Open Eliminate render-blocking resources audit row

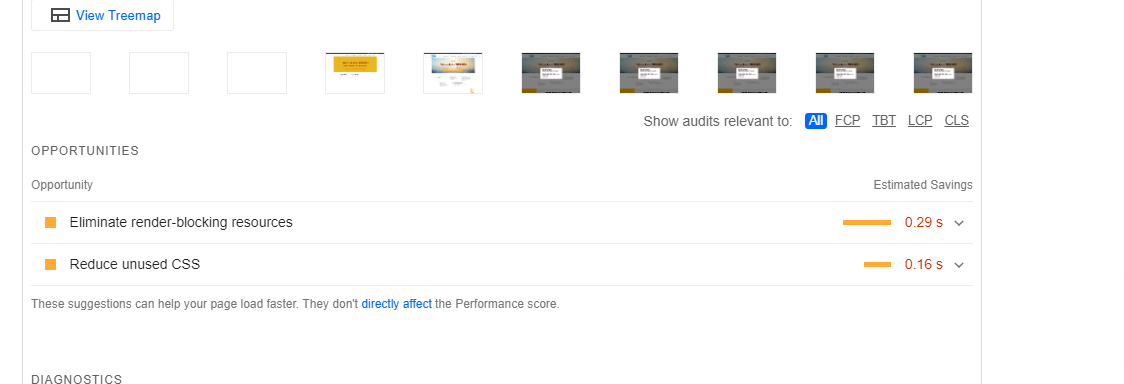(x=502, y=223)
